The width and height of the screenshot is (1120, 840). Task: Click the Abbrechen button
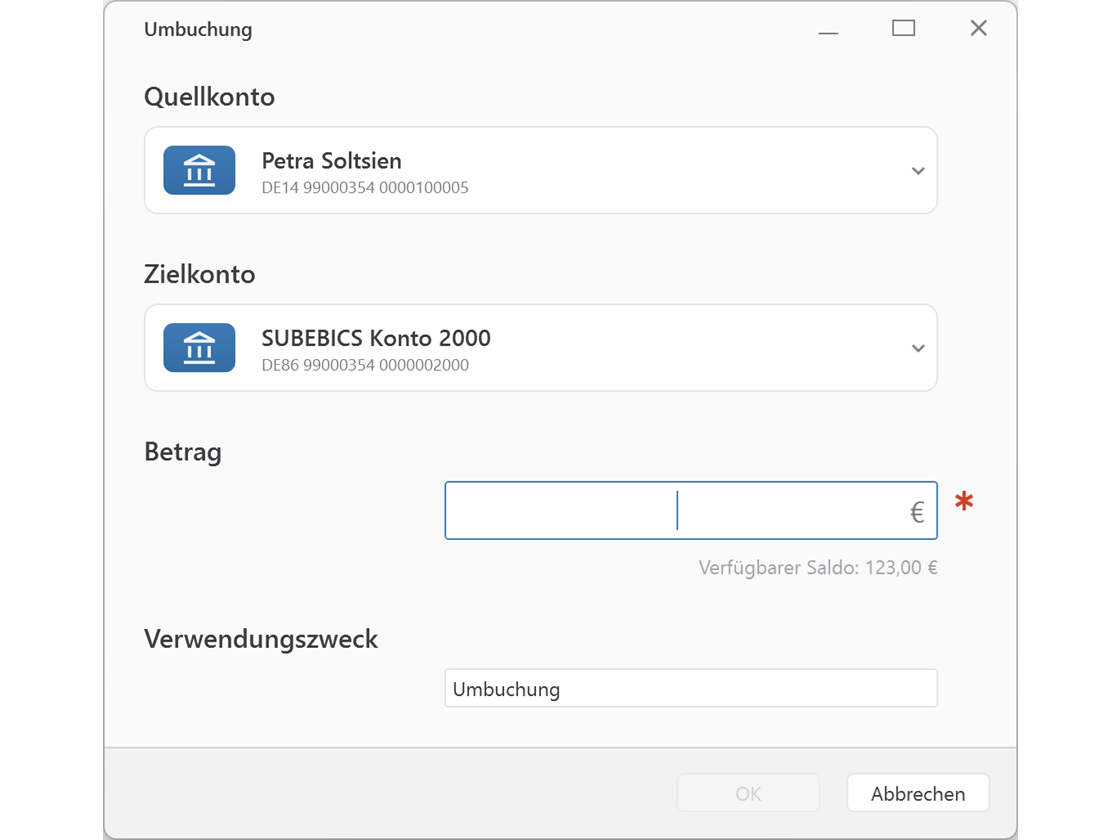pyautogui.click(x=917, y=793)
